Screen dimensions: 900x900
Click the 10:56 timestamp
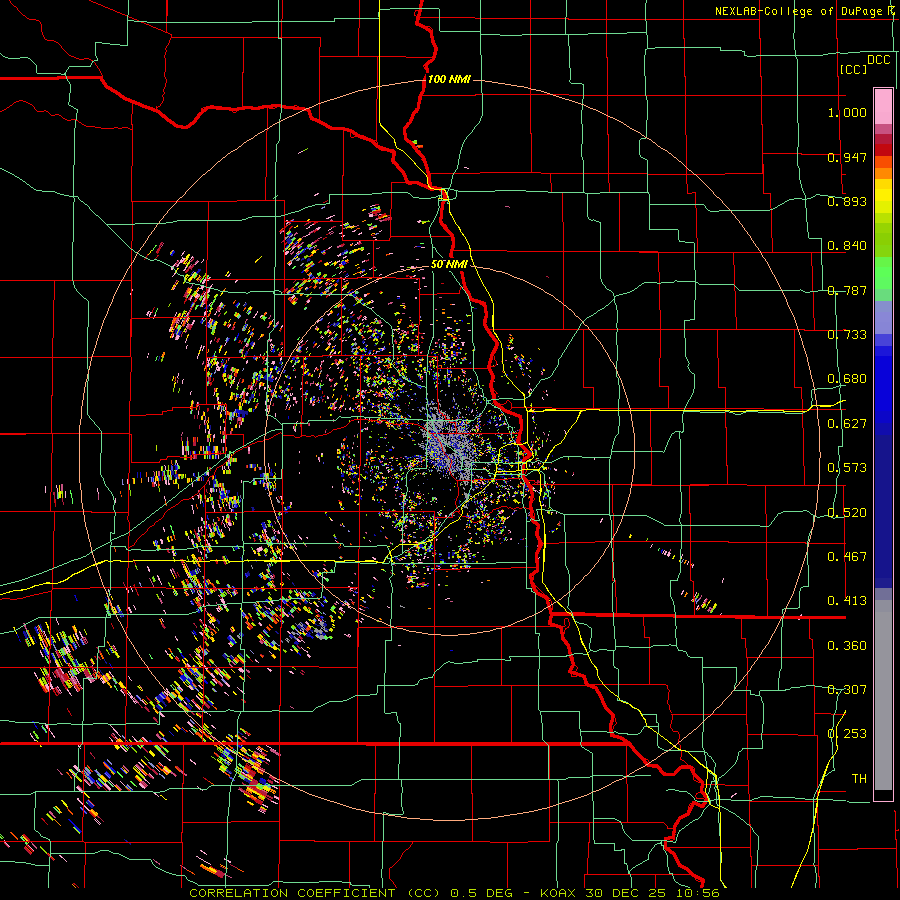(697, 893)
